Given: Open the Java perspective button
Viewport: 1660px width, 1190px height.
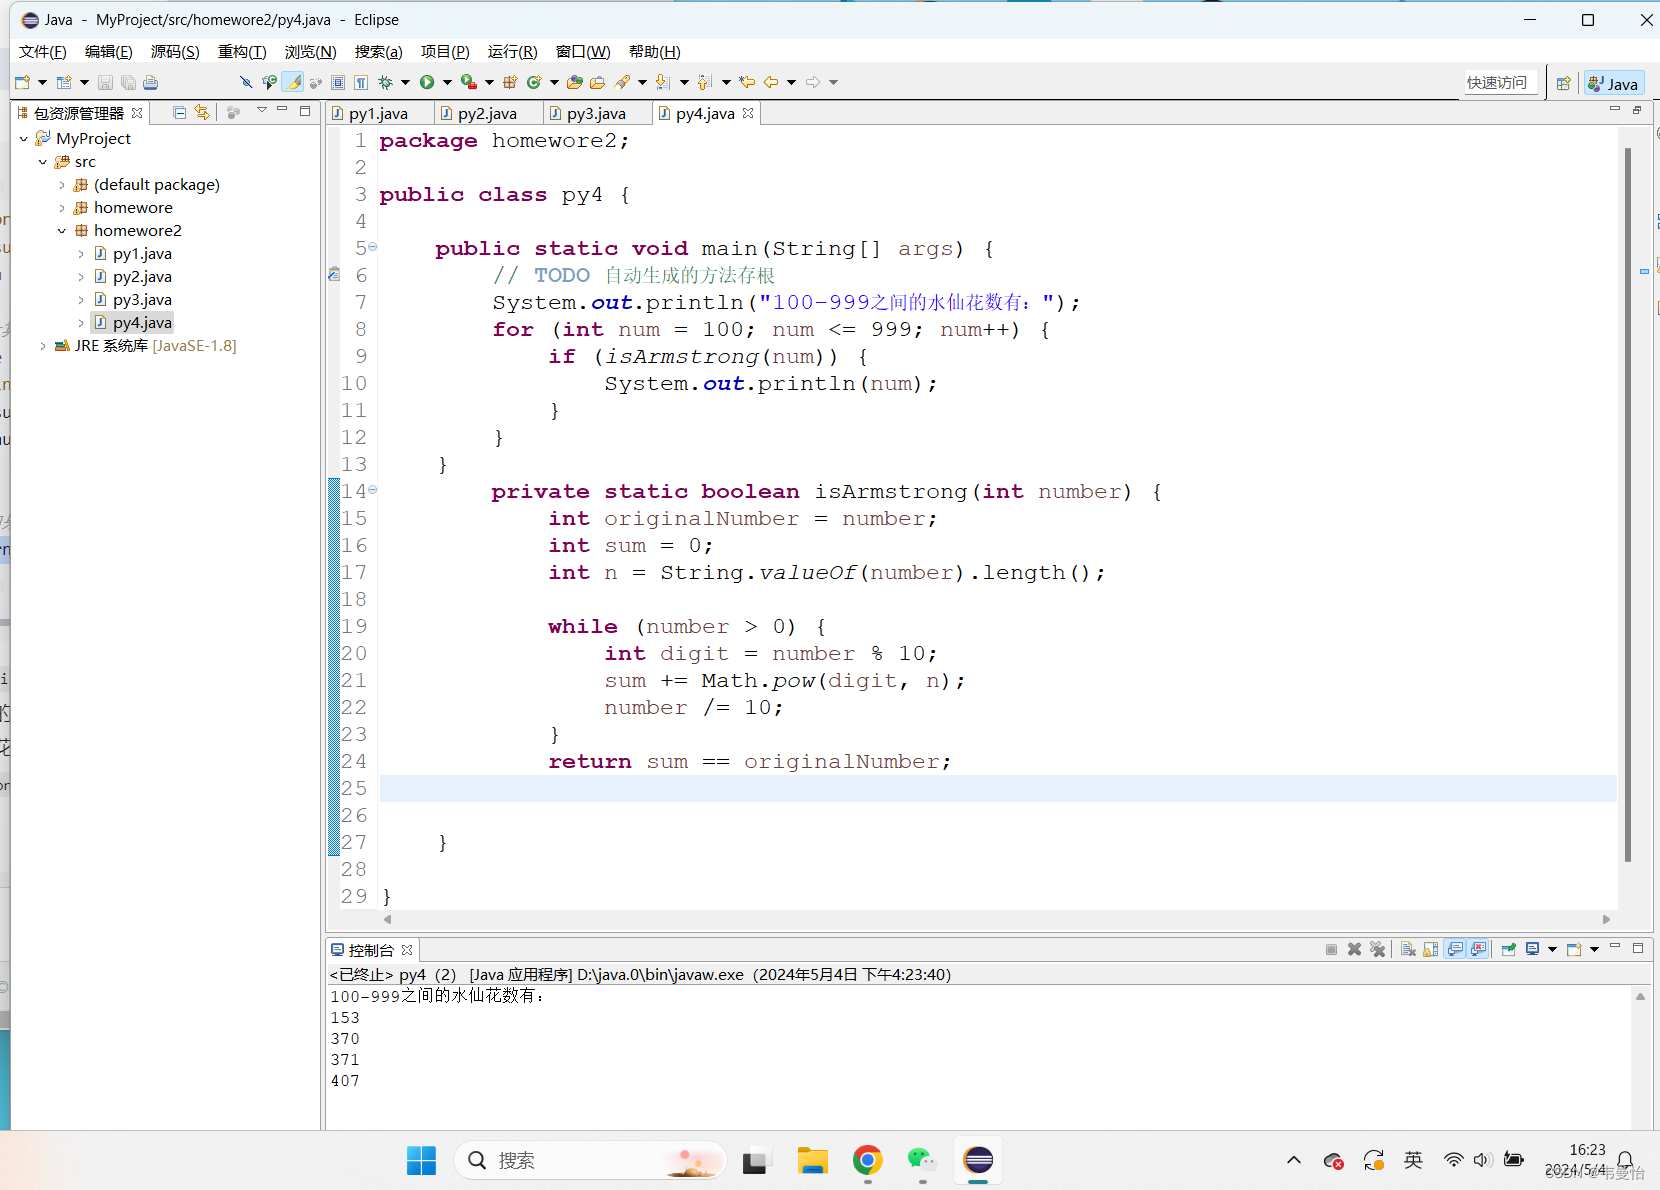Looking at the screenshot, I should (x=1613, y=82).
